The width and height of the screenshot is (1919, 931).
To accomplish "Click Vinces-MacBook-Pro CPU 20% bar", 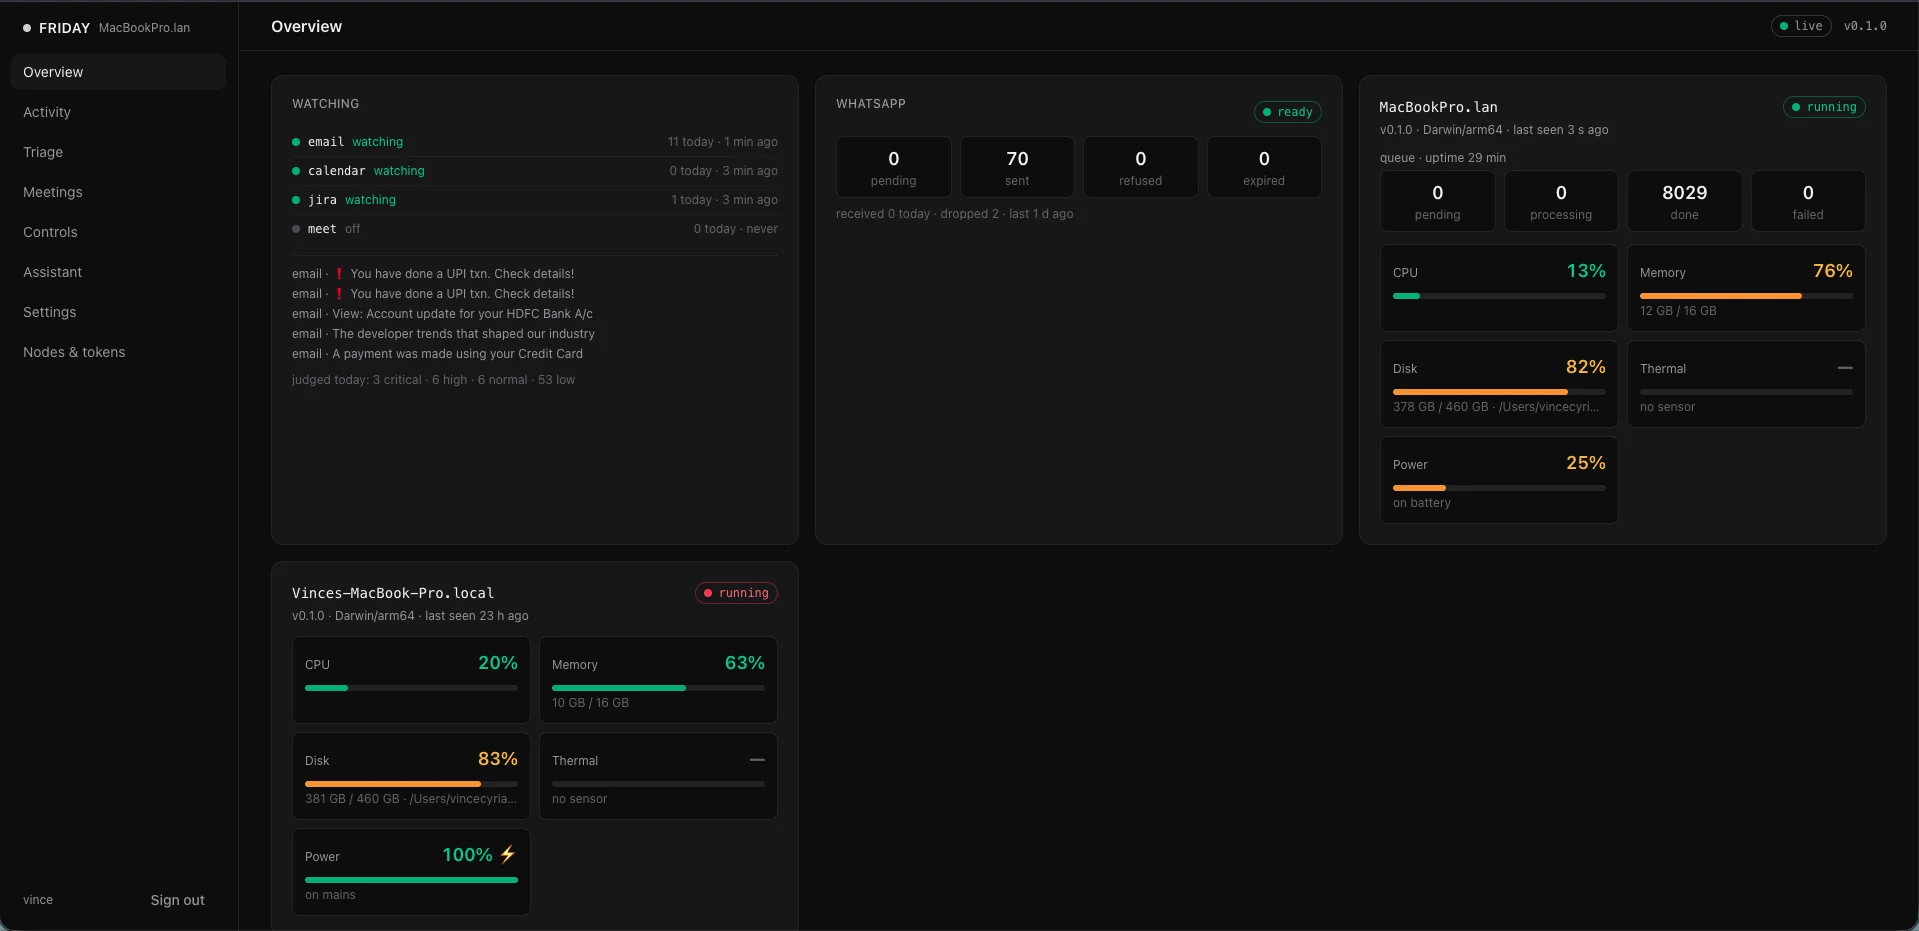I will 411,688.
